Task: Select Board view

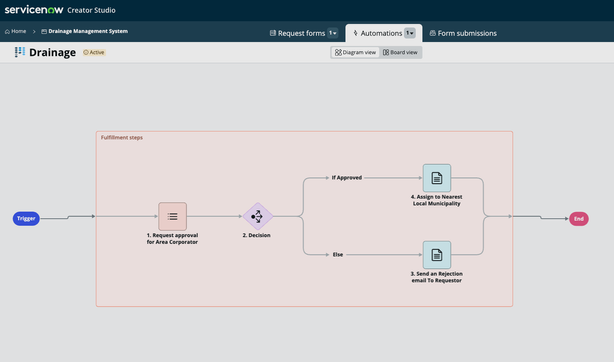Action: click(400, 52)
